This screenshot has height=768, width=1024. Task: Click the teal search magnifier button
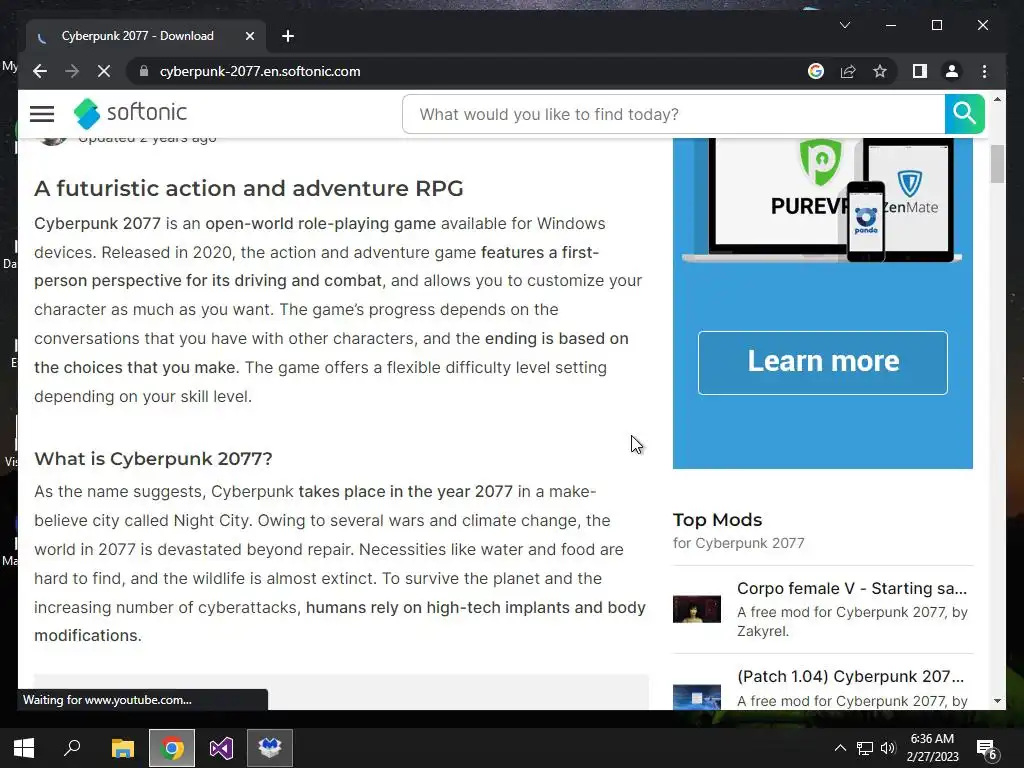click(964, 114)
